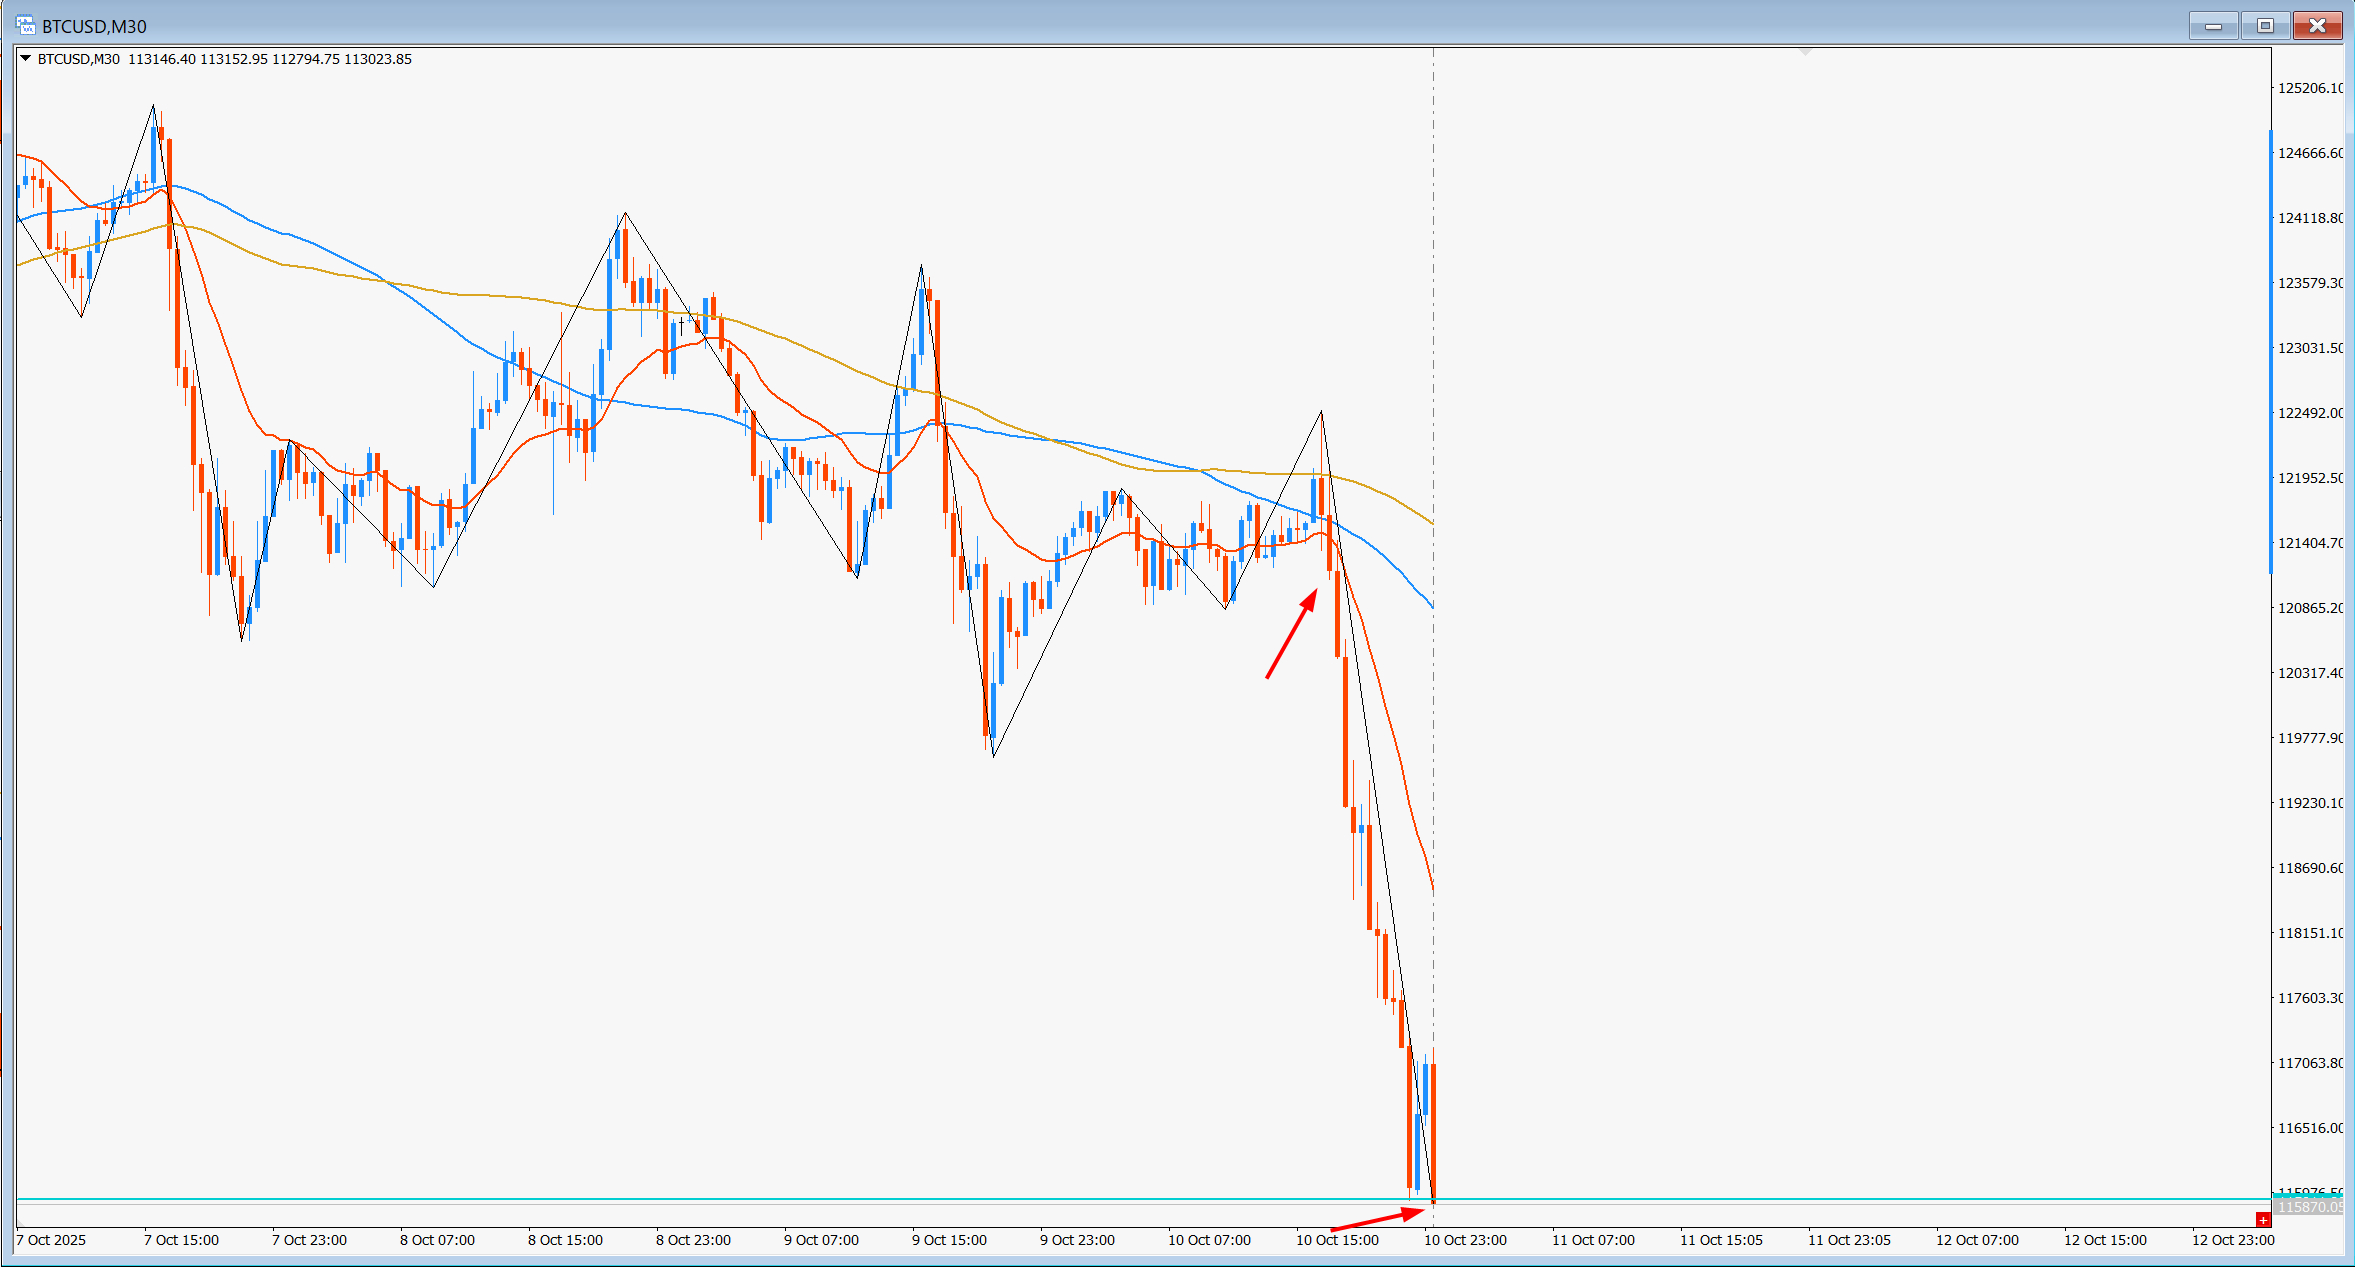Click the "11 Oct 23:05" time axis label
The image size is (2355, 1267).
[1850, 1240]
